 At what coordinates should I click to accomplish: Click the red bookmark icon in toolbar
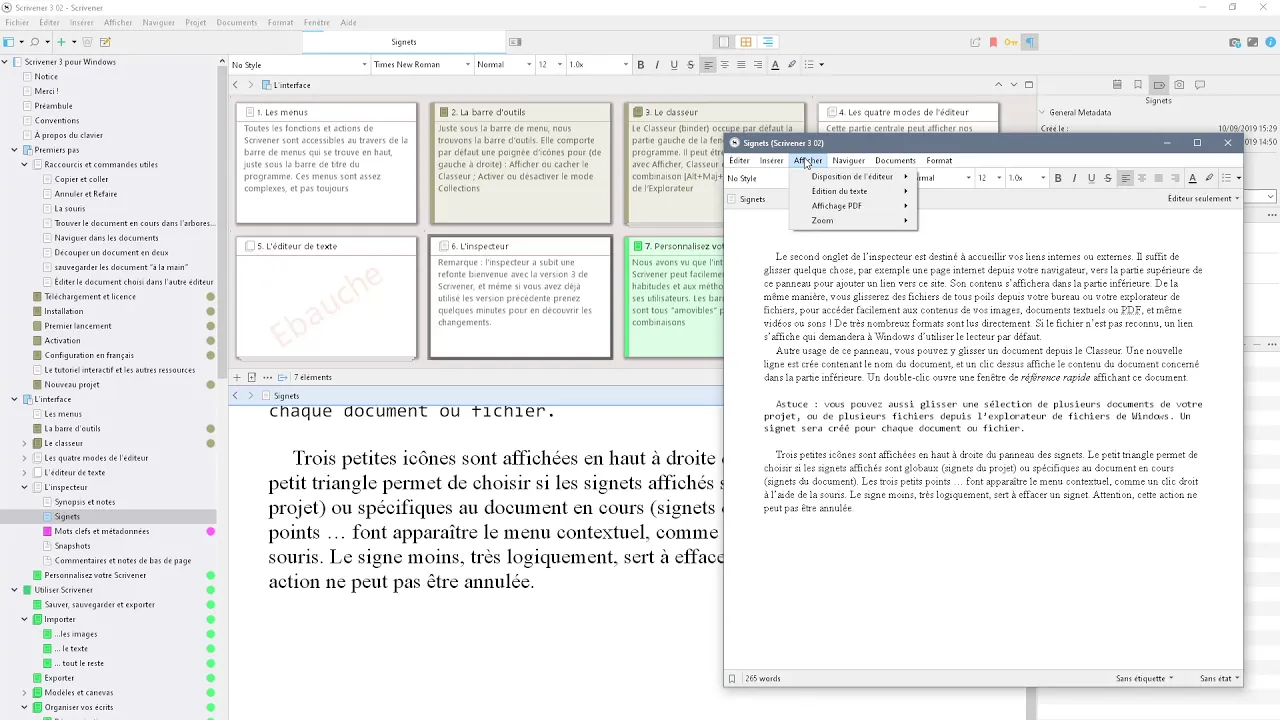coord(993,42)
